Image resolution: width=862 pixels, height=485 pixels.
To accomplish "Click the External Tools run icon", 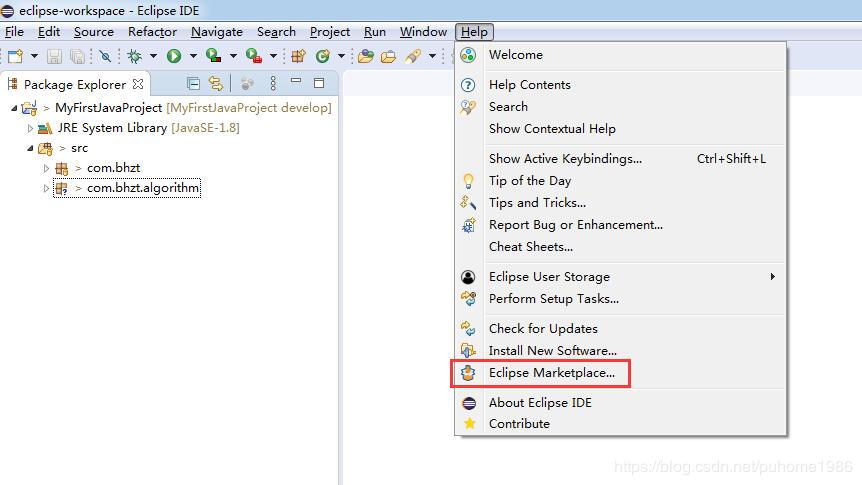I will coord(253,56).
